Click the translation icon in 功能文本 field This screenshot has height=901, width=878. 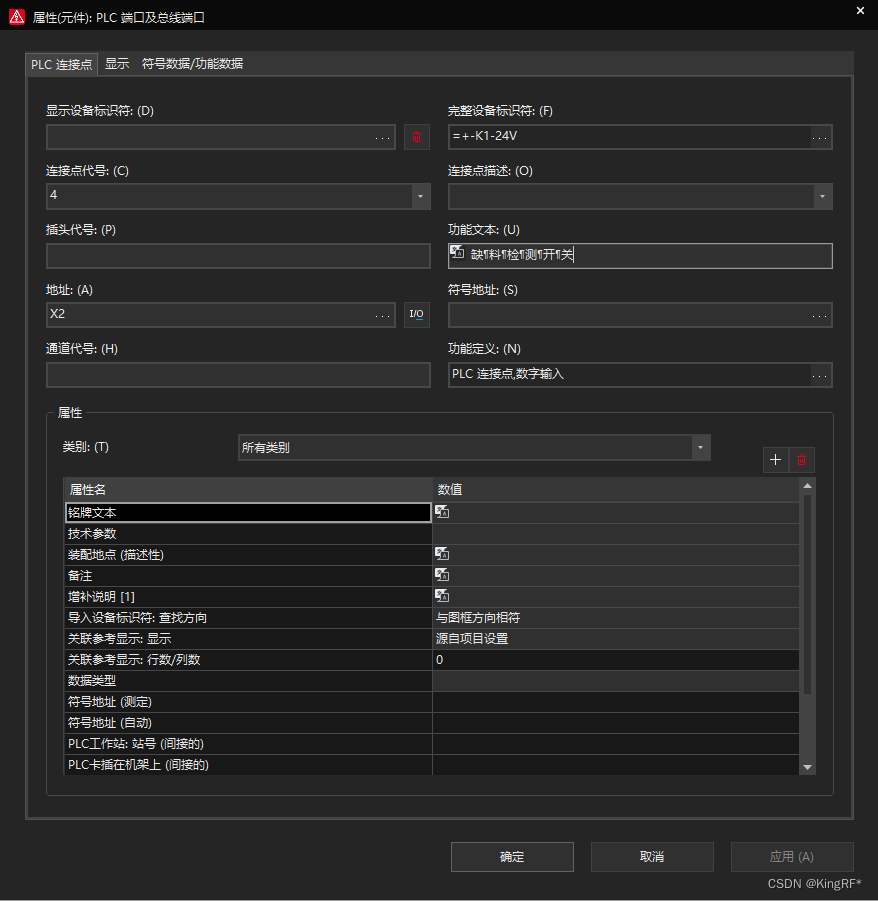pyautogui.click(x=457, y=252)
